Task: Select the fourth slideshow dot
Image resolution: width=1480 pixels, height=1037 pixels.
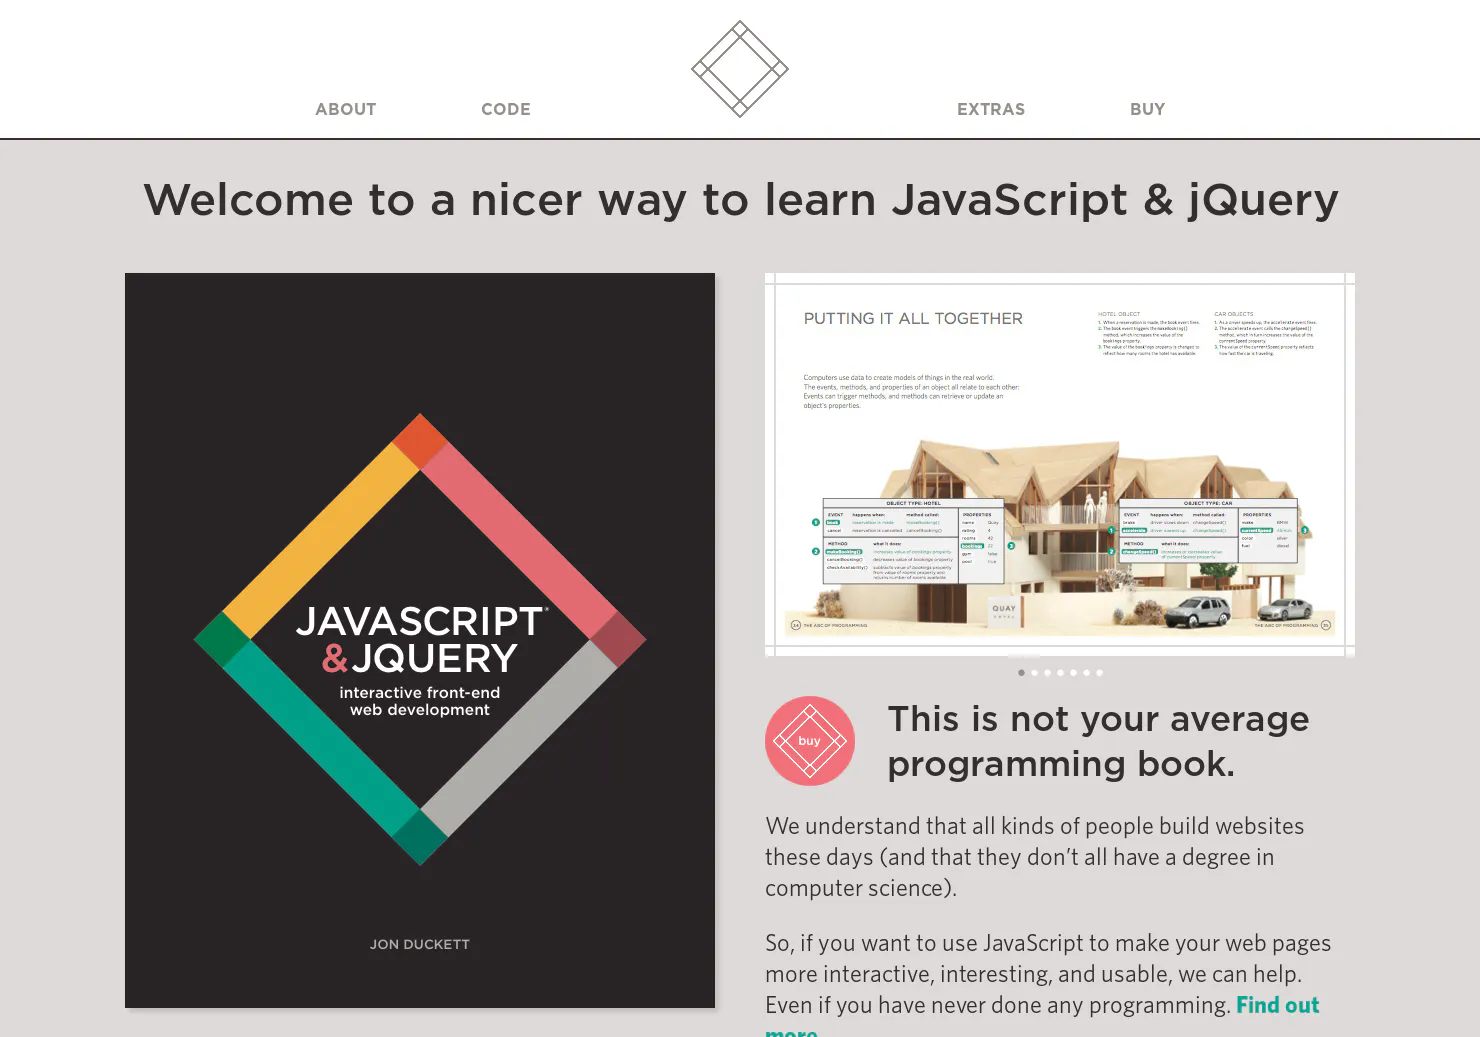Action: 1060,673
